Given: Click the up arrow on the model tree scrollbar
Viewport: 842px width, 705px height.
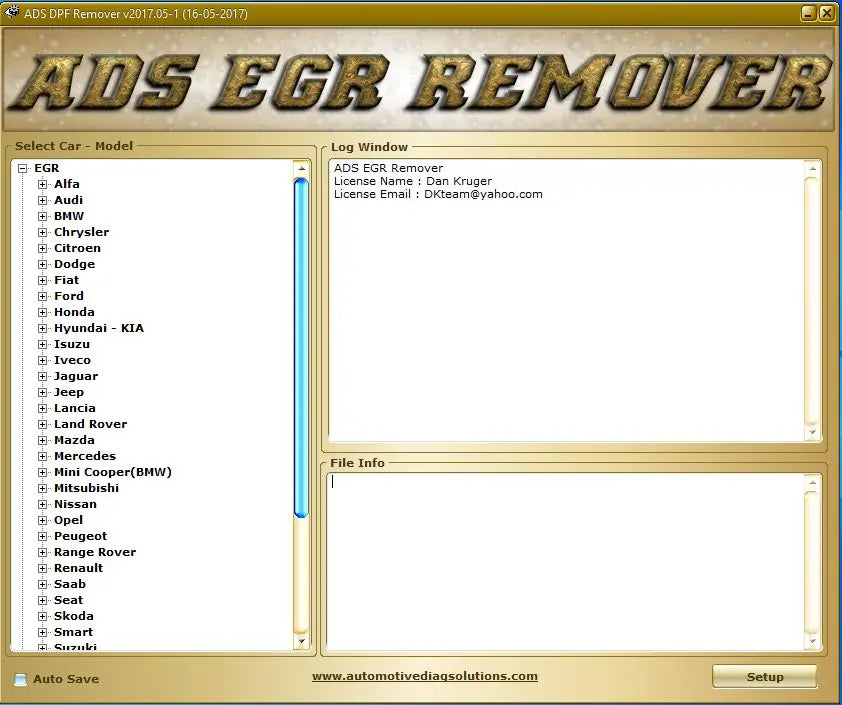Looking at the screenshot, I should coord(302,167).
